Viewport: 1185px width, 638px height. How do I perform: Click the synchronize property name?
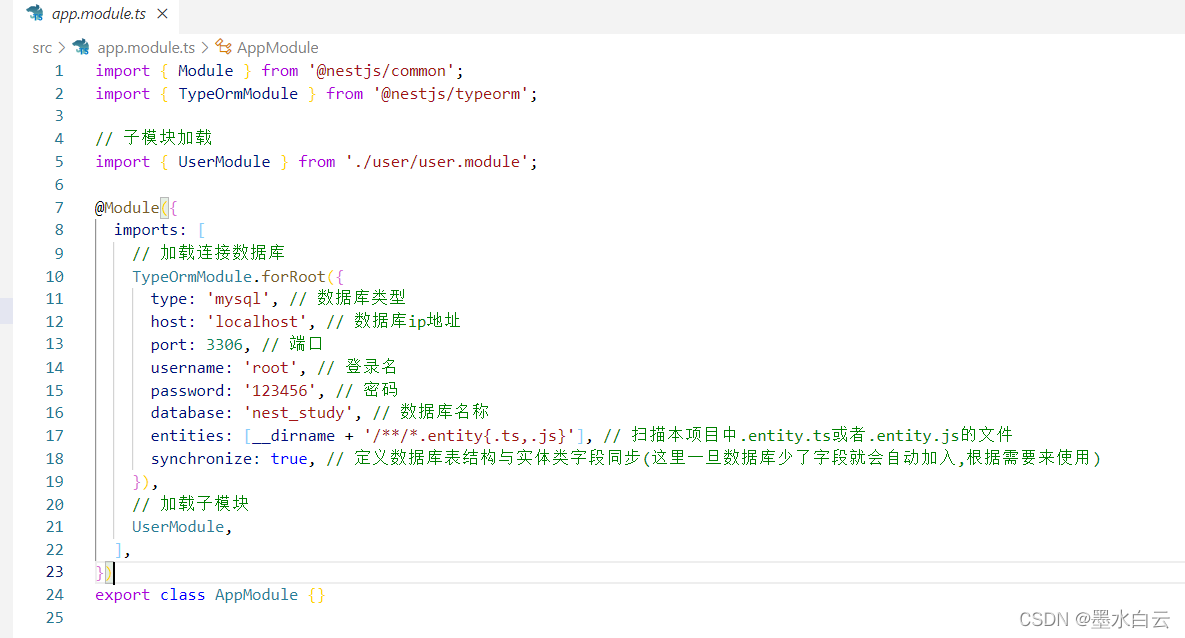(200, 459)
